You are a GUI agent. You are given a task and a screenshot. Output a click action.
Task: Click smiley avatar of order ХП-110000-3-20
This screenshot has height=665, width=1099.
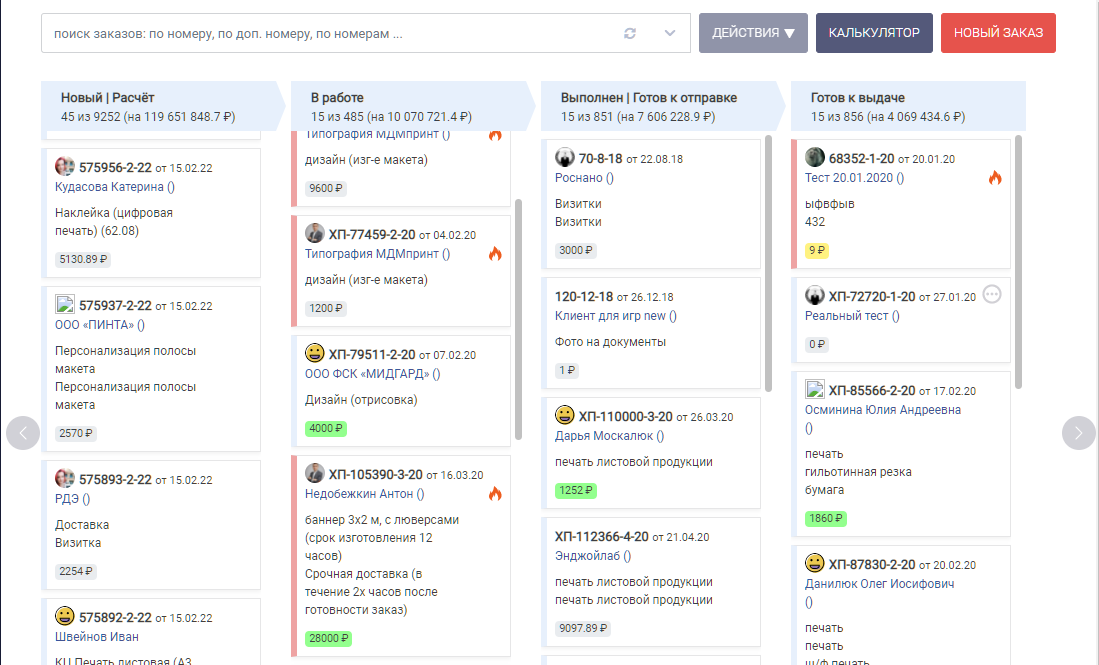pos(565,415)
